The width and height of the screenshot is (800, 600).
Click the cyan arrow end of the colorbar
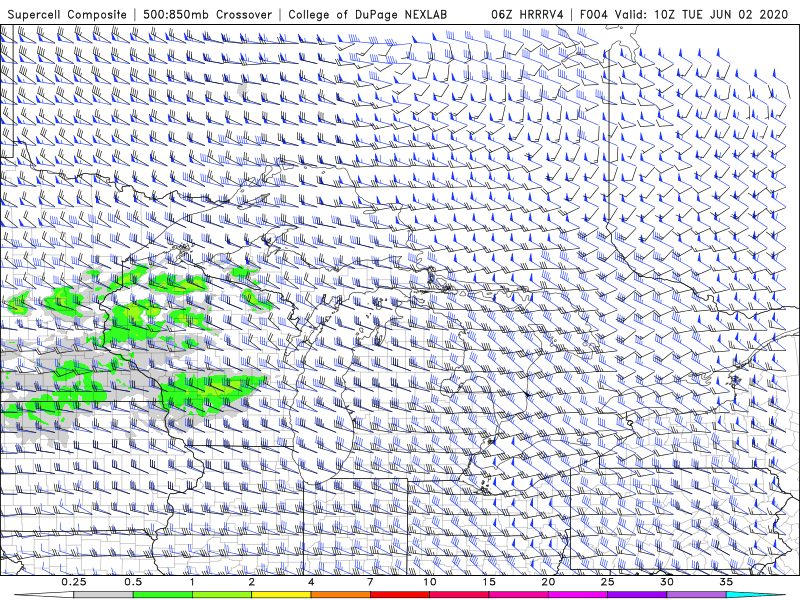coord(756,595)
